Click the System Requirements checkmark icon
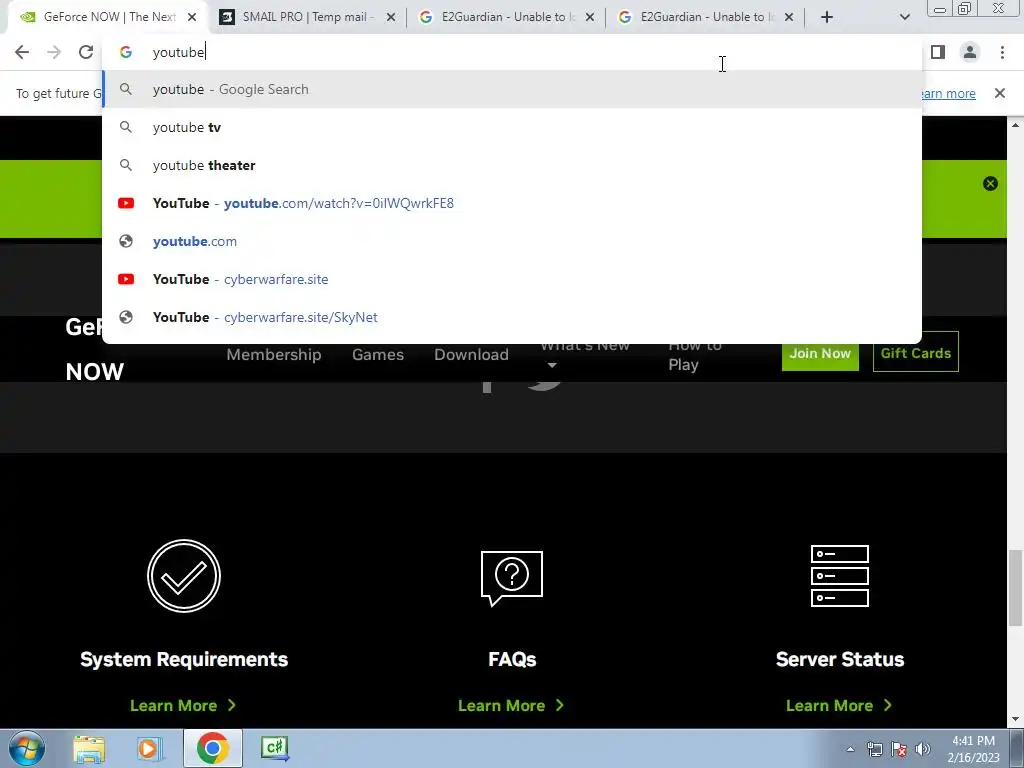The height and width of the screenshot is (768, 1024). [x=184, y=575]
